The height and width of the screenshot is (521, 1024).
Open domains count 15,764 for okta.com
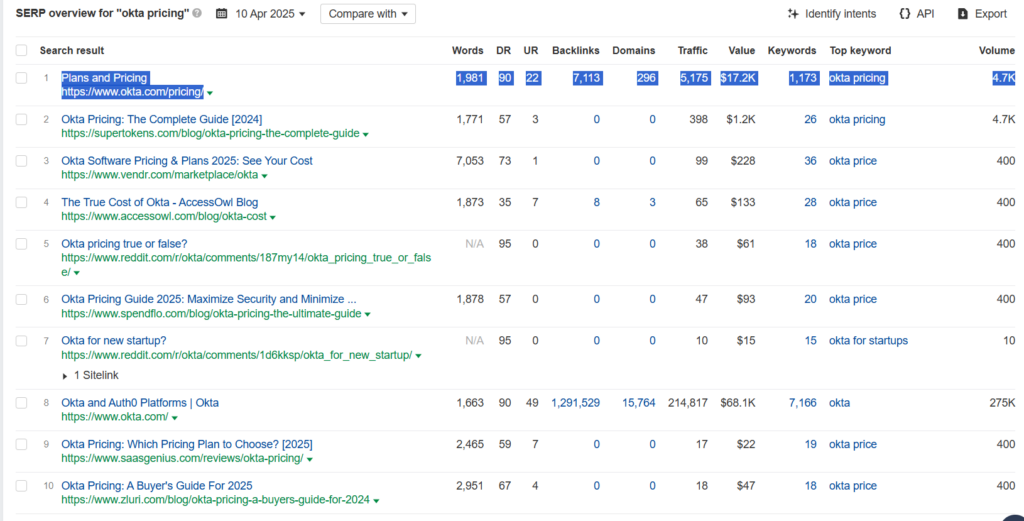[639, 403]
